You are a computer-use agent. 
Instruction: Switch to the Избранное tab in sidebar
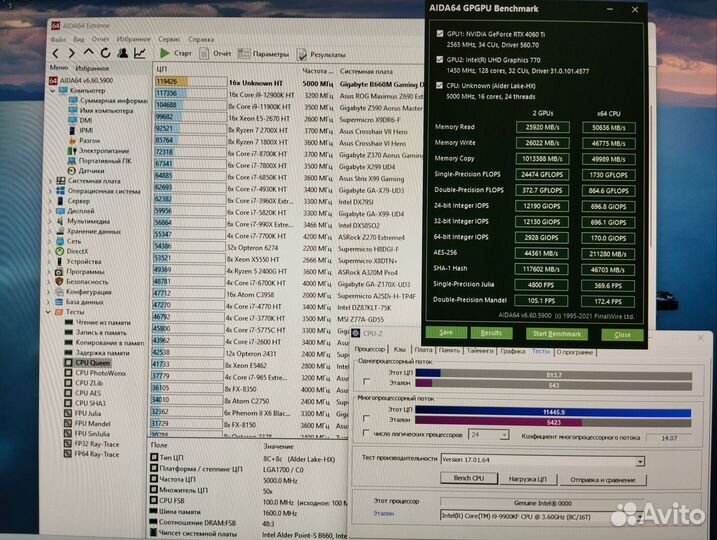point(92,68)
